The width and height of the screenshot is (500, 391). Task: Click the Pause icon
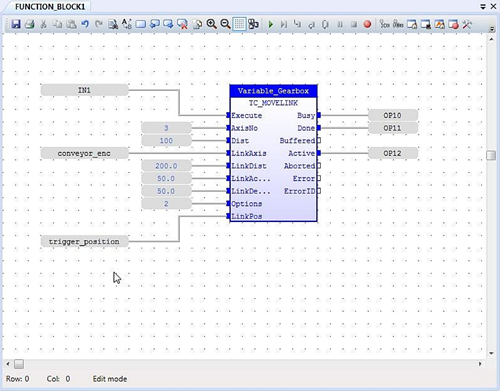click(x=340, y=24)
